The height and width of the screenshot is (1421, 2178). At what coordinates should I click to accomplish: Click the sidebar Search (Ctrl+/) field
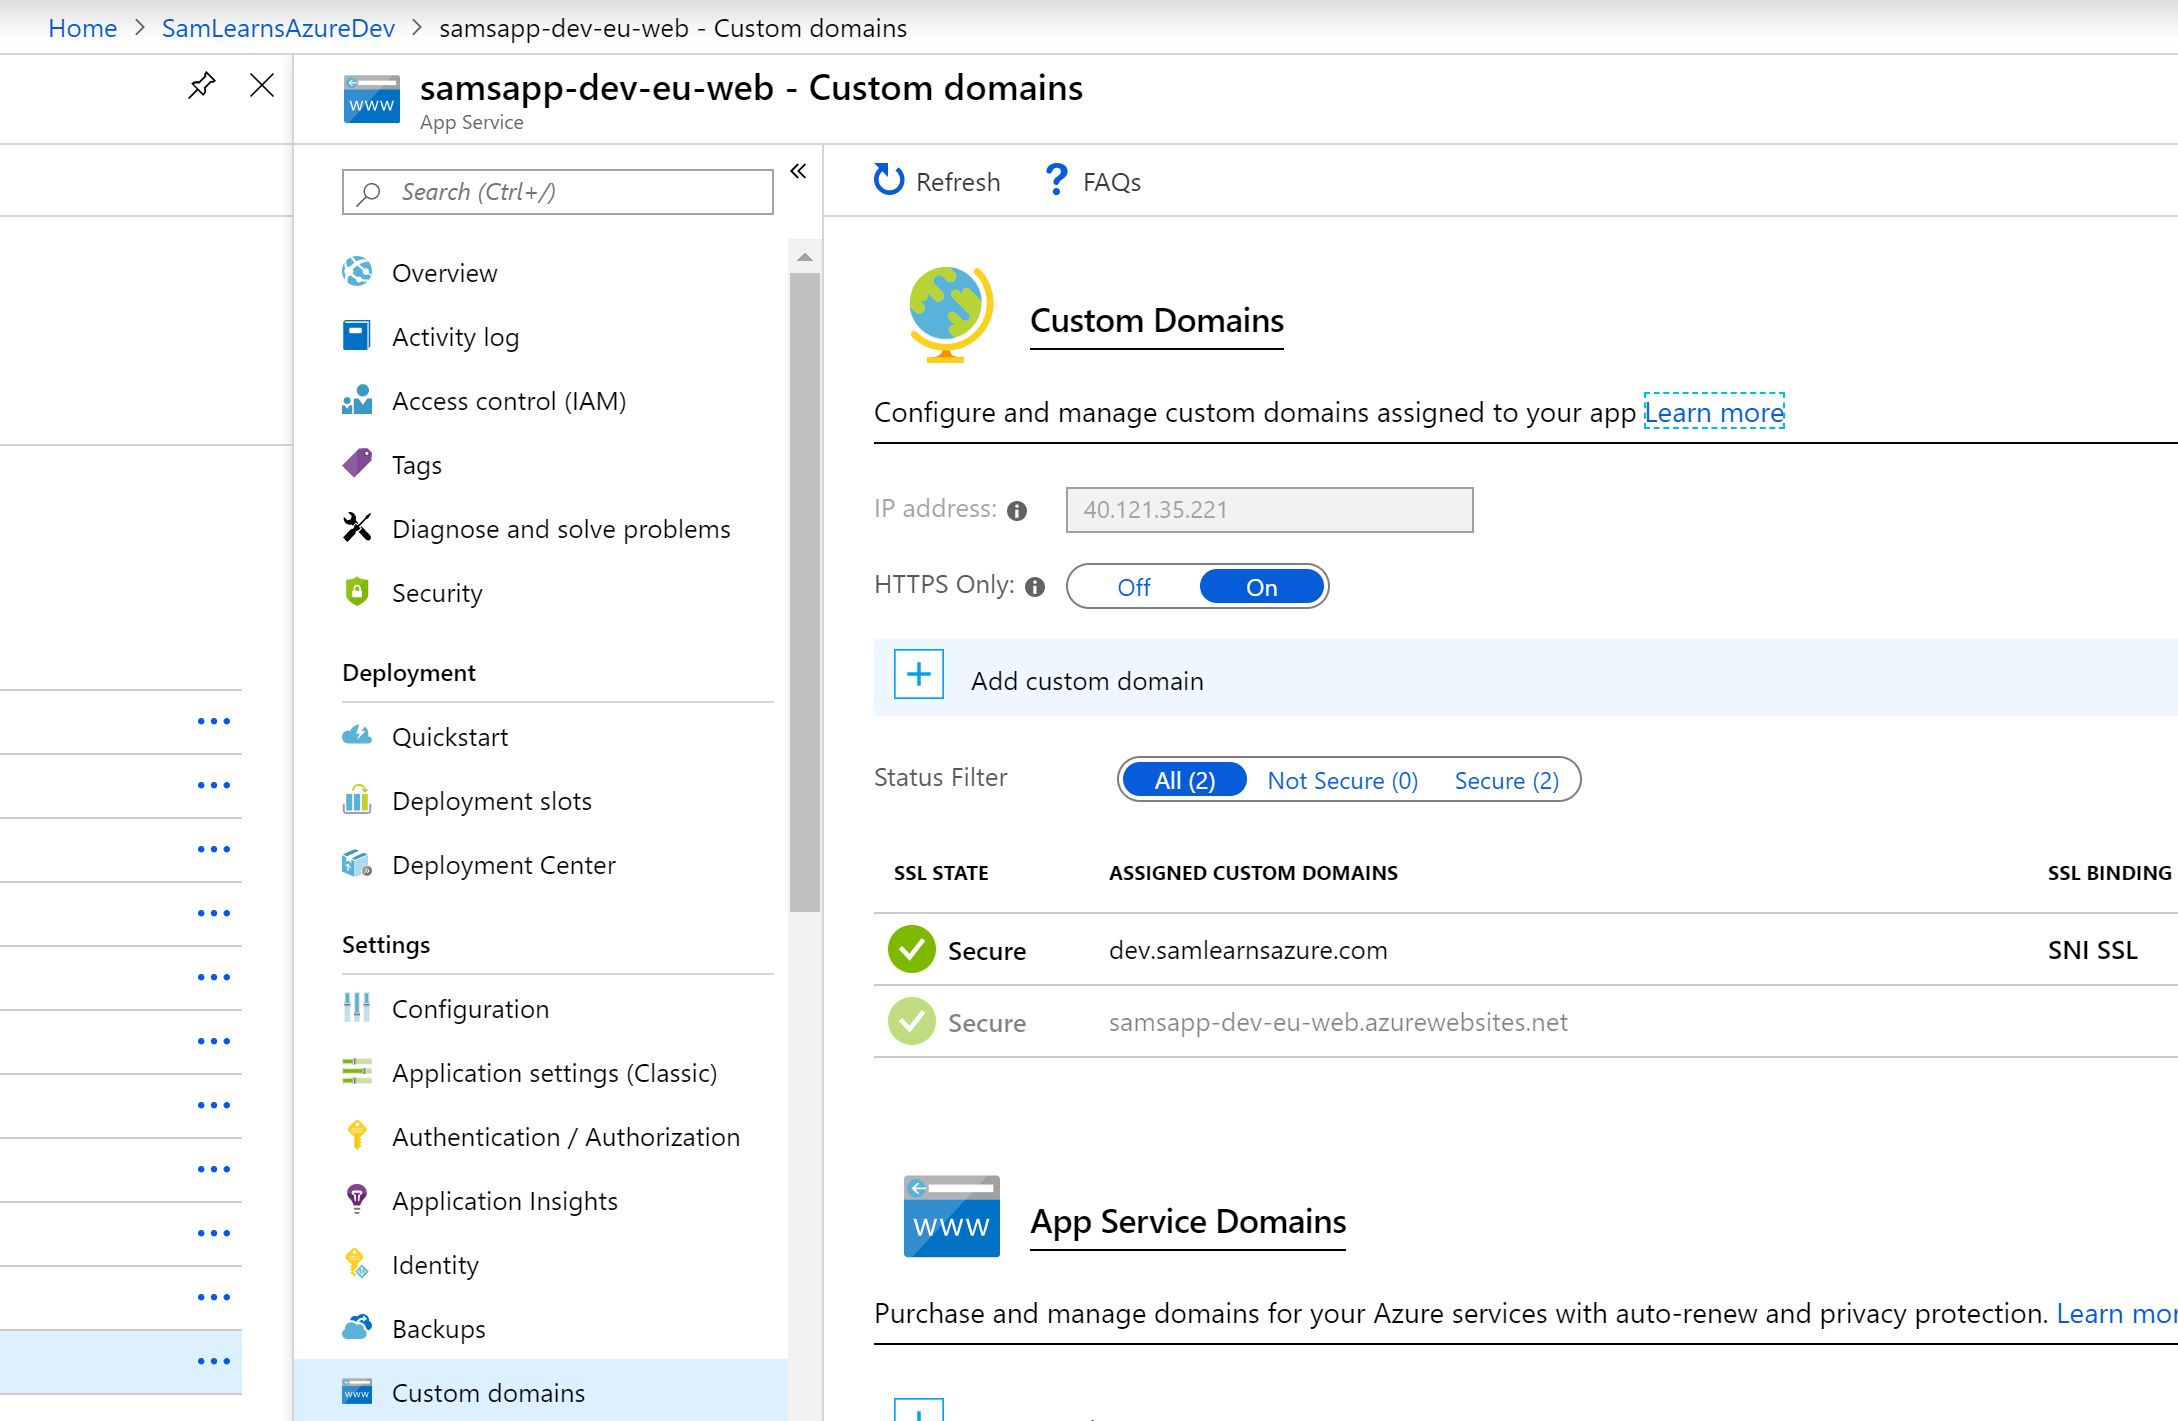[558, 191]
